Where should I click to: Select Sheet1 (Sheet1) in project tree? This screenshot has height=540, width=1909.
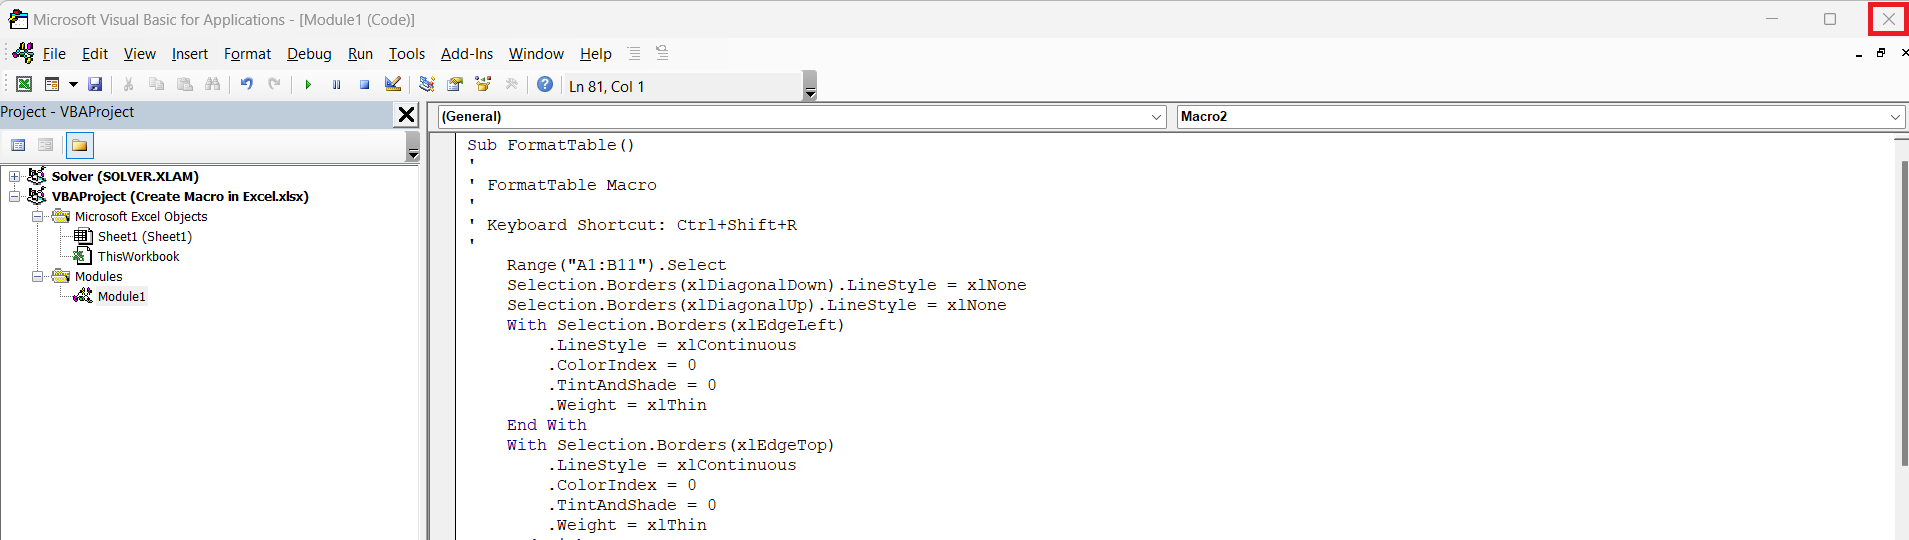coord(144,237)
